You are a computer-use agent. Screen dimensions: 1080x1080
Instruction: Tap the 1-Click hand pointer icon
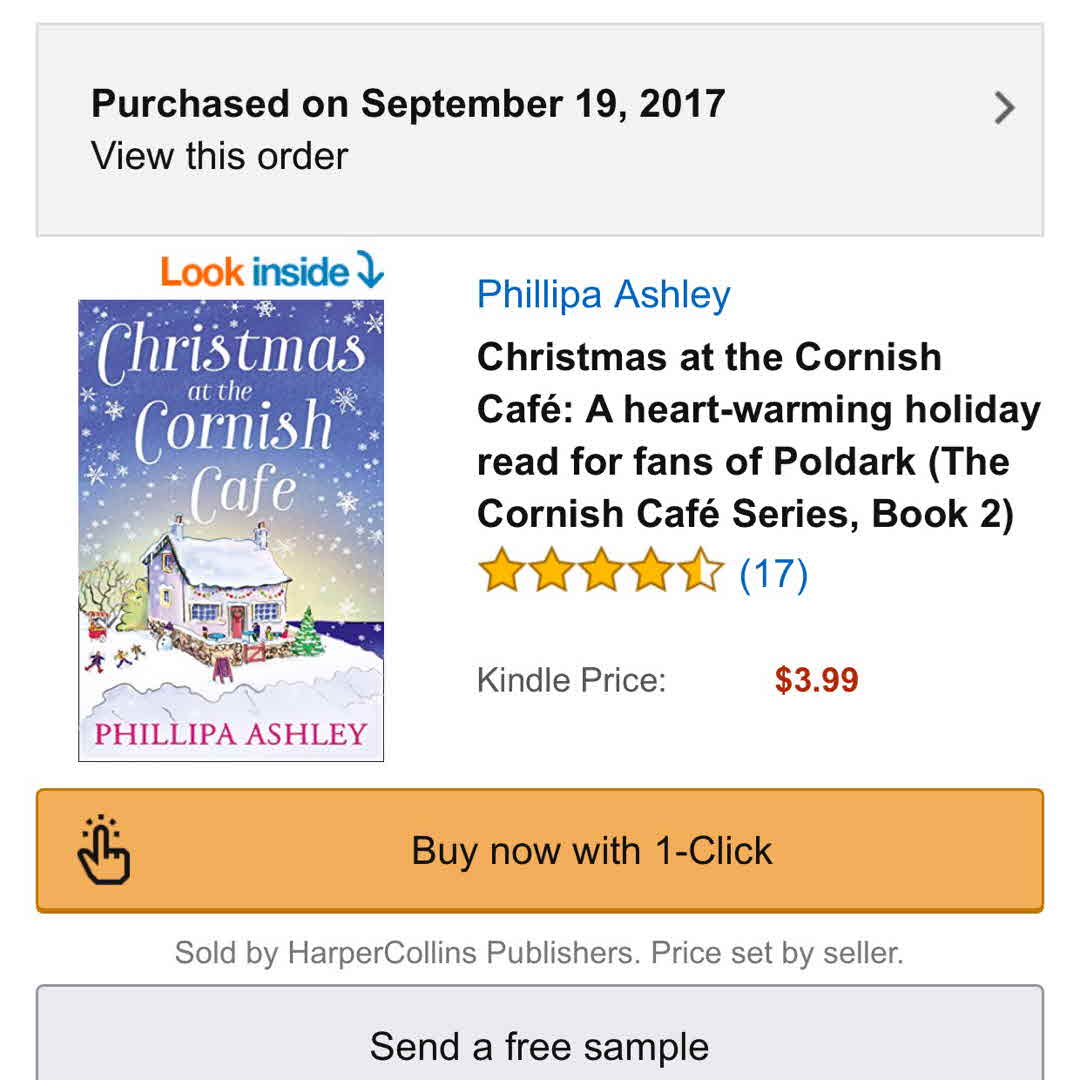pos(104,851)
